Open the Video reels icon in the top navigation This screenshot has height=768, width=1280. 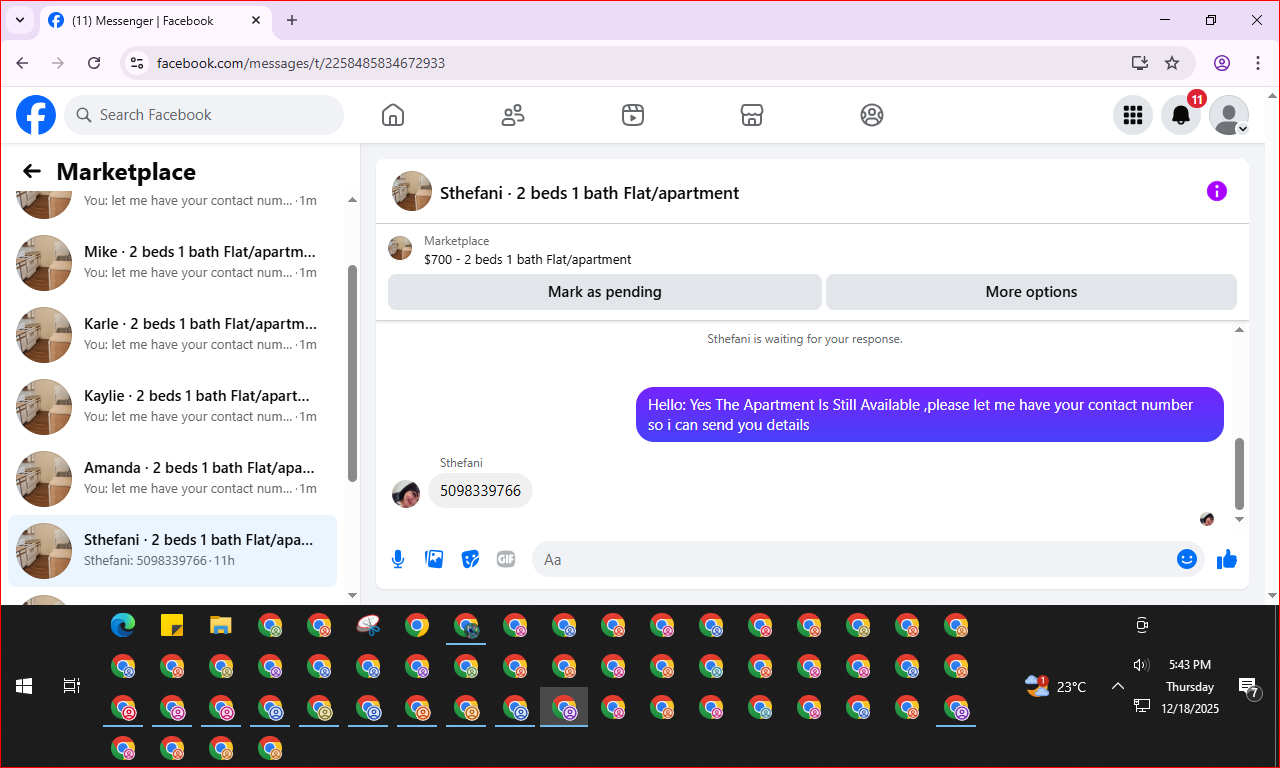[x=632, y=115]
